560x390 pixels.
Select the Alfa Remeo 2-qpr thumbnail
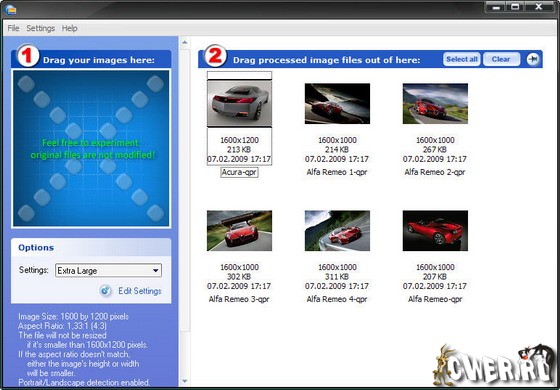point(435,104)
